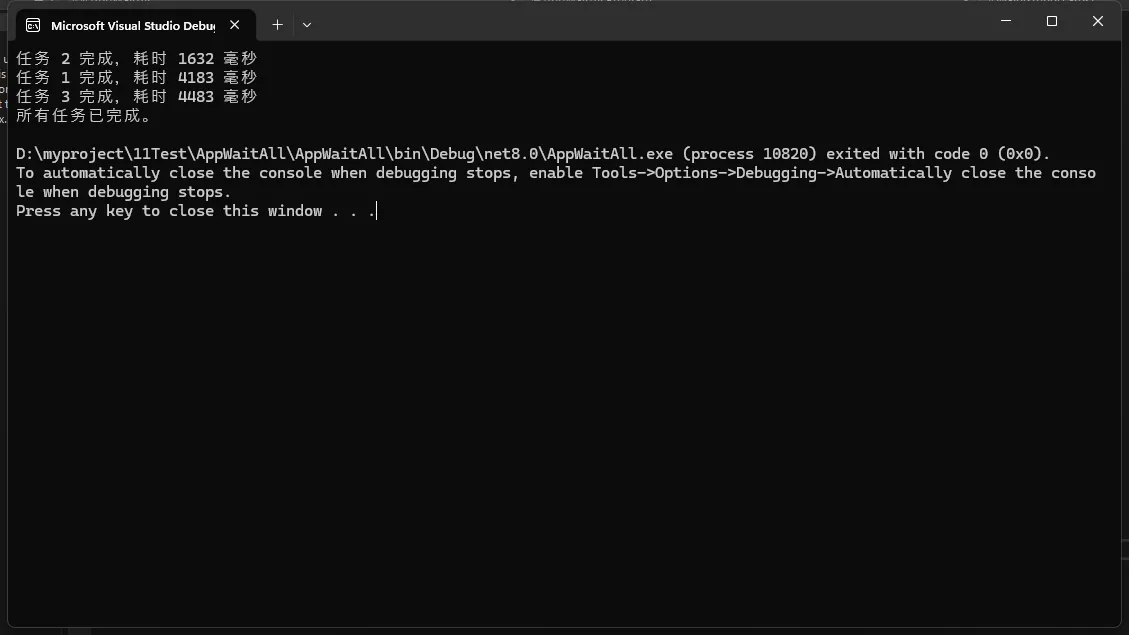Viewport: 1129px width, 635px height.
Task: Open a new terminal tab
Action: [277, 25]
